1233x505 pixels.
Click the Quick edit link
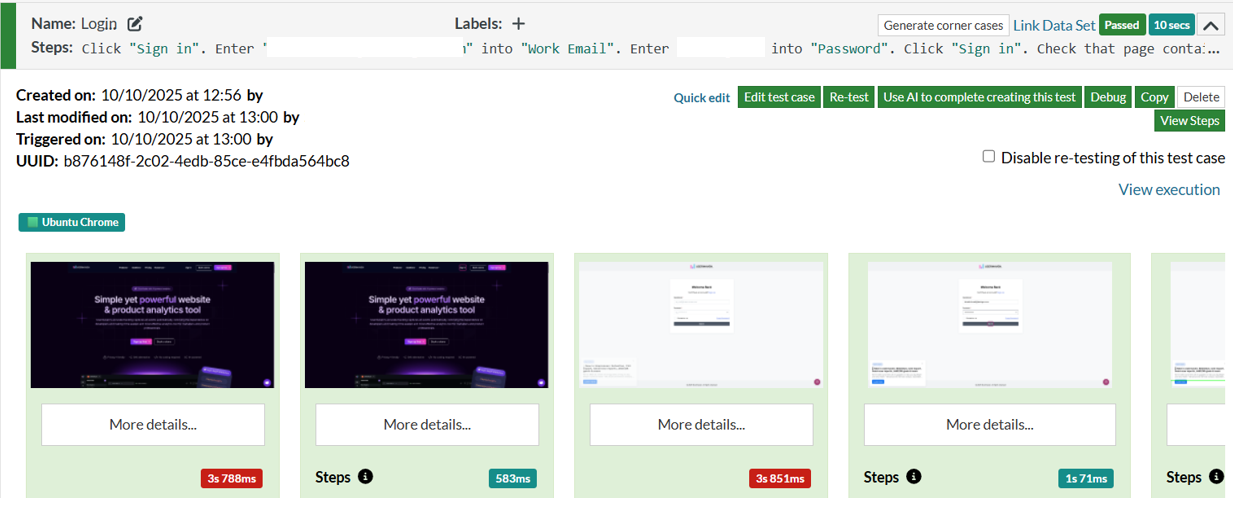tap(702, 98)
